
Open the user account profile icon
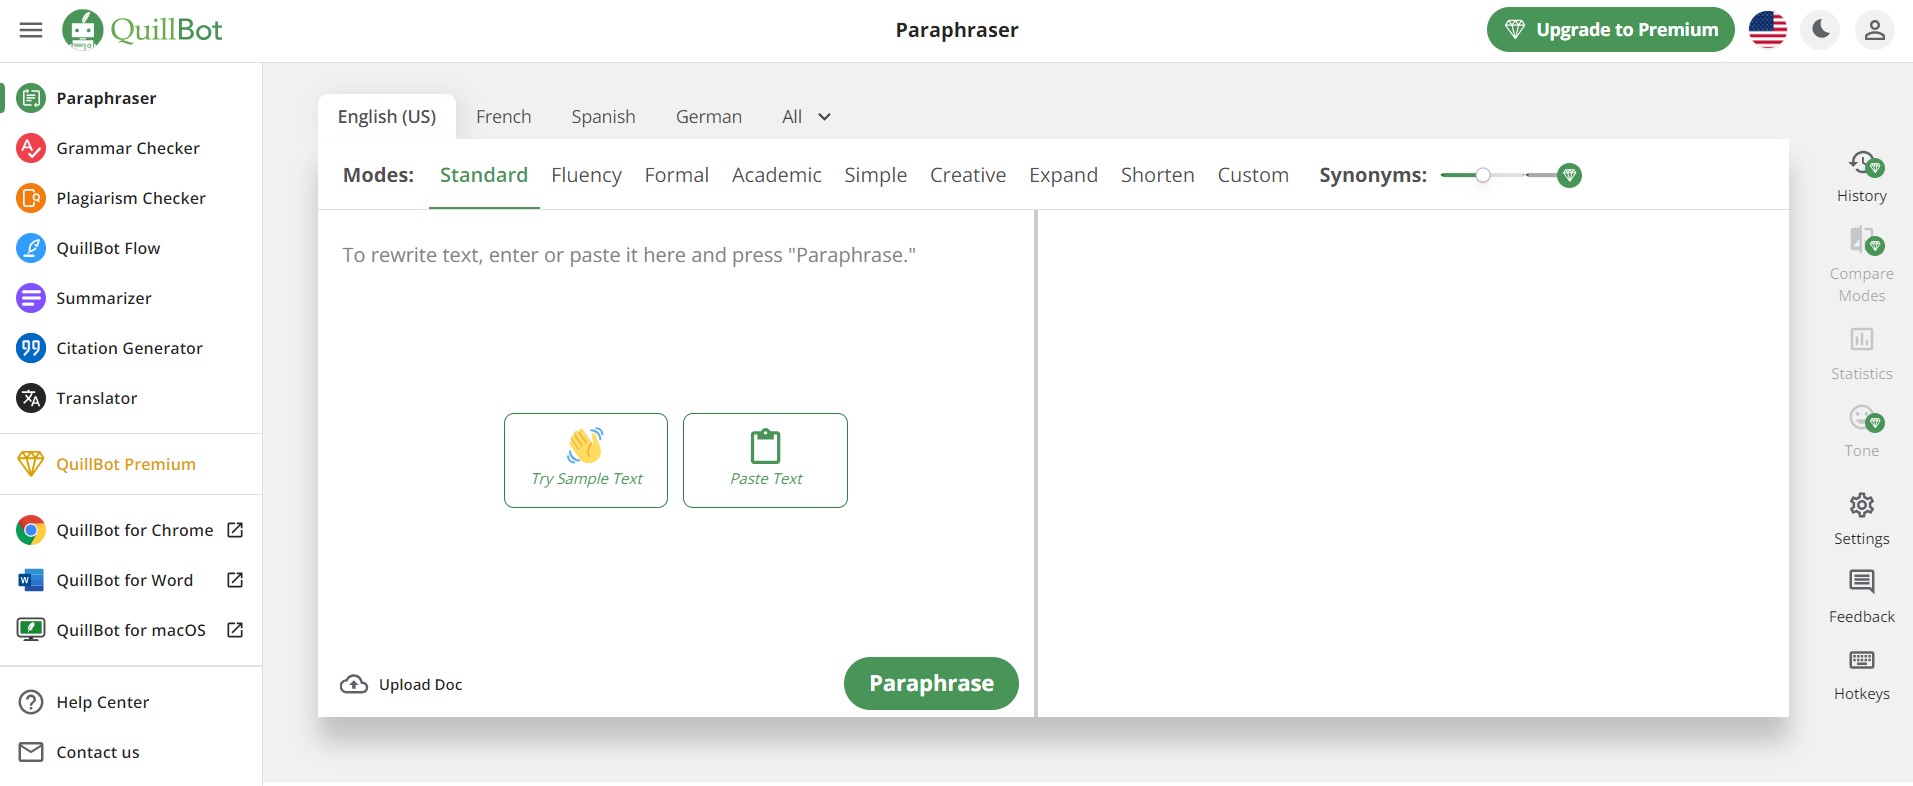(x=1875, y=30)
